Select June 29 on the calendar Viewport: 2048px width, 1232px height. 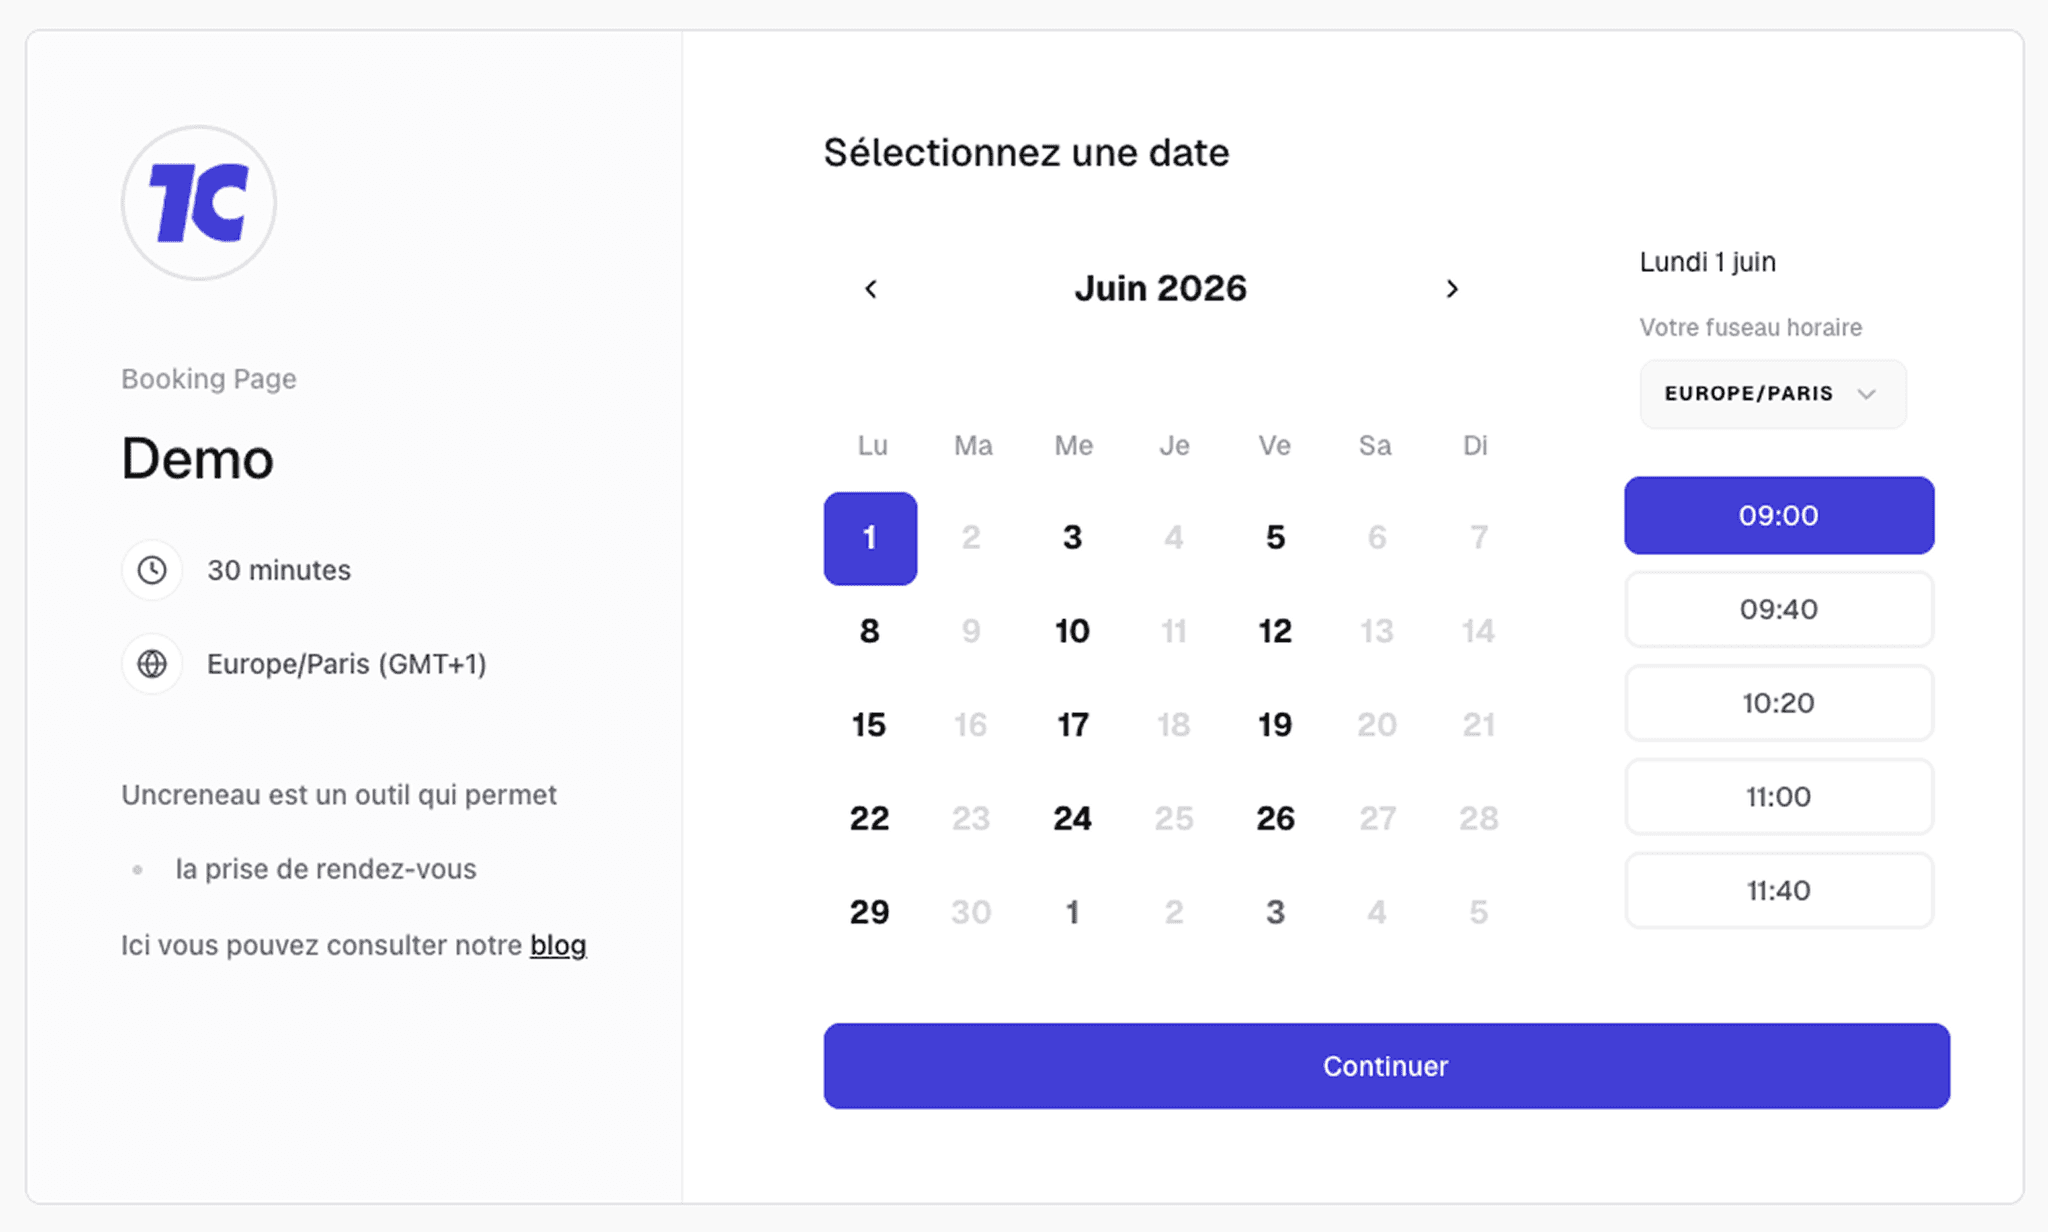coord(869,912)
